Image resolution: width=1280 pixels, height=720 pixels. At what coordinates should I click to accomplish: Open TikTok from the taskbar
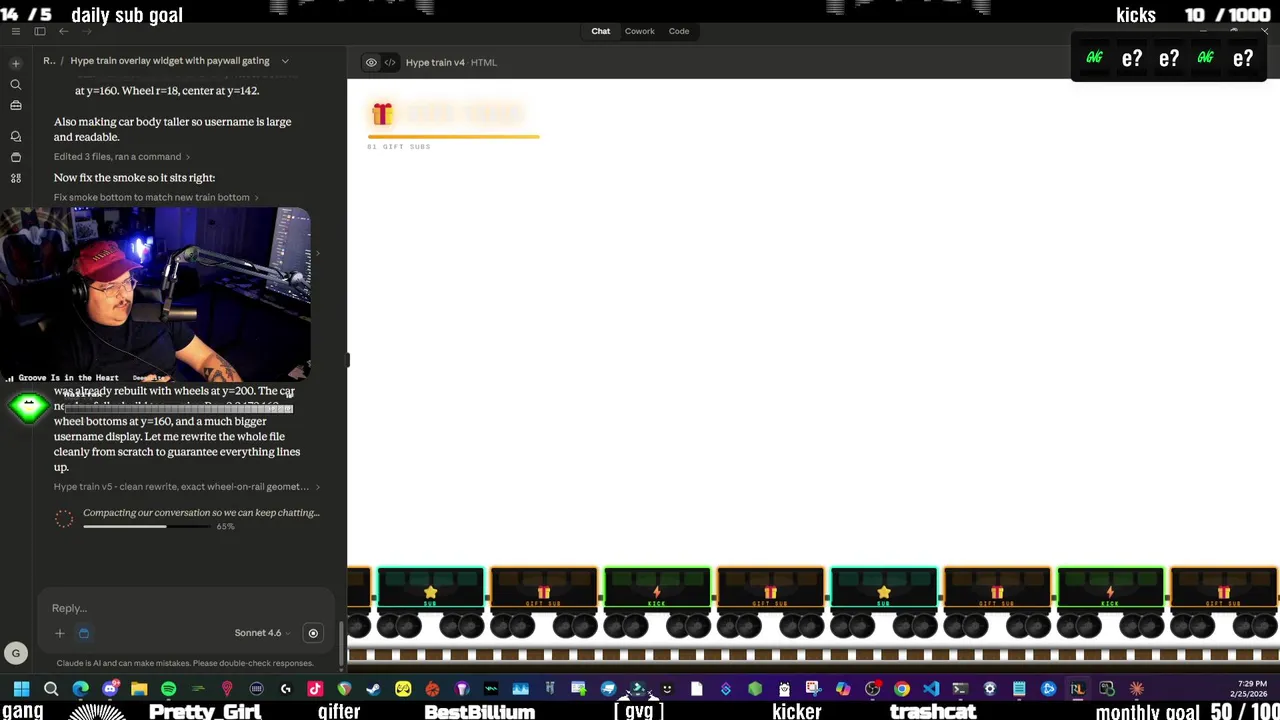(315, 688)
